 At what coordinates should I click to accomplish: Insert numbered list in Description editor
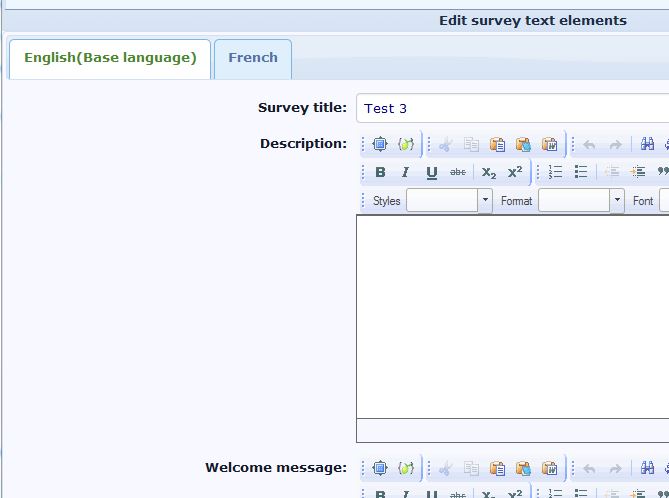pos(555,172)
